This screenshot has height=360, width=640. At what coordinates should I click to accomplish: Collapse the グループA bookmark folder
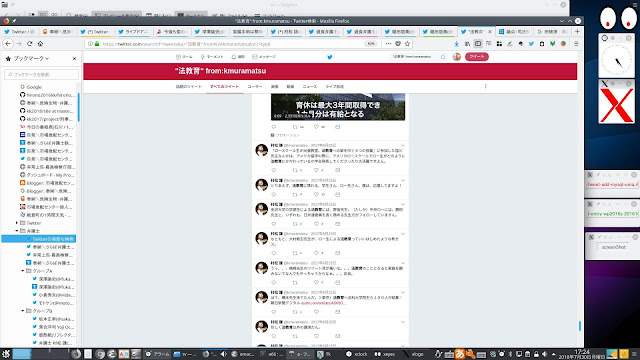[x=23, y=271]
